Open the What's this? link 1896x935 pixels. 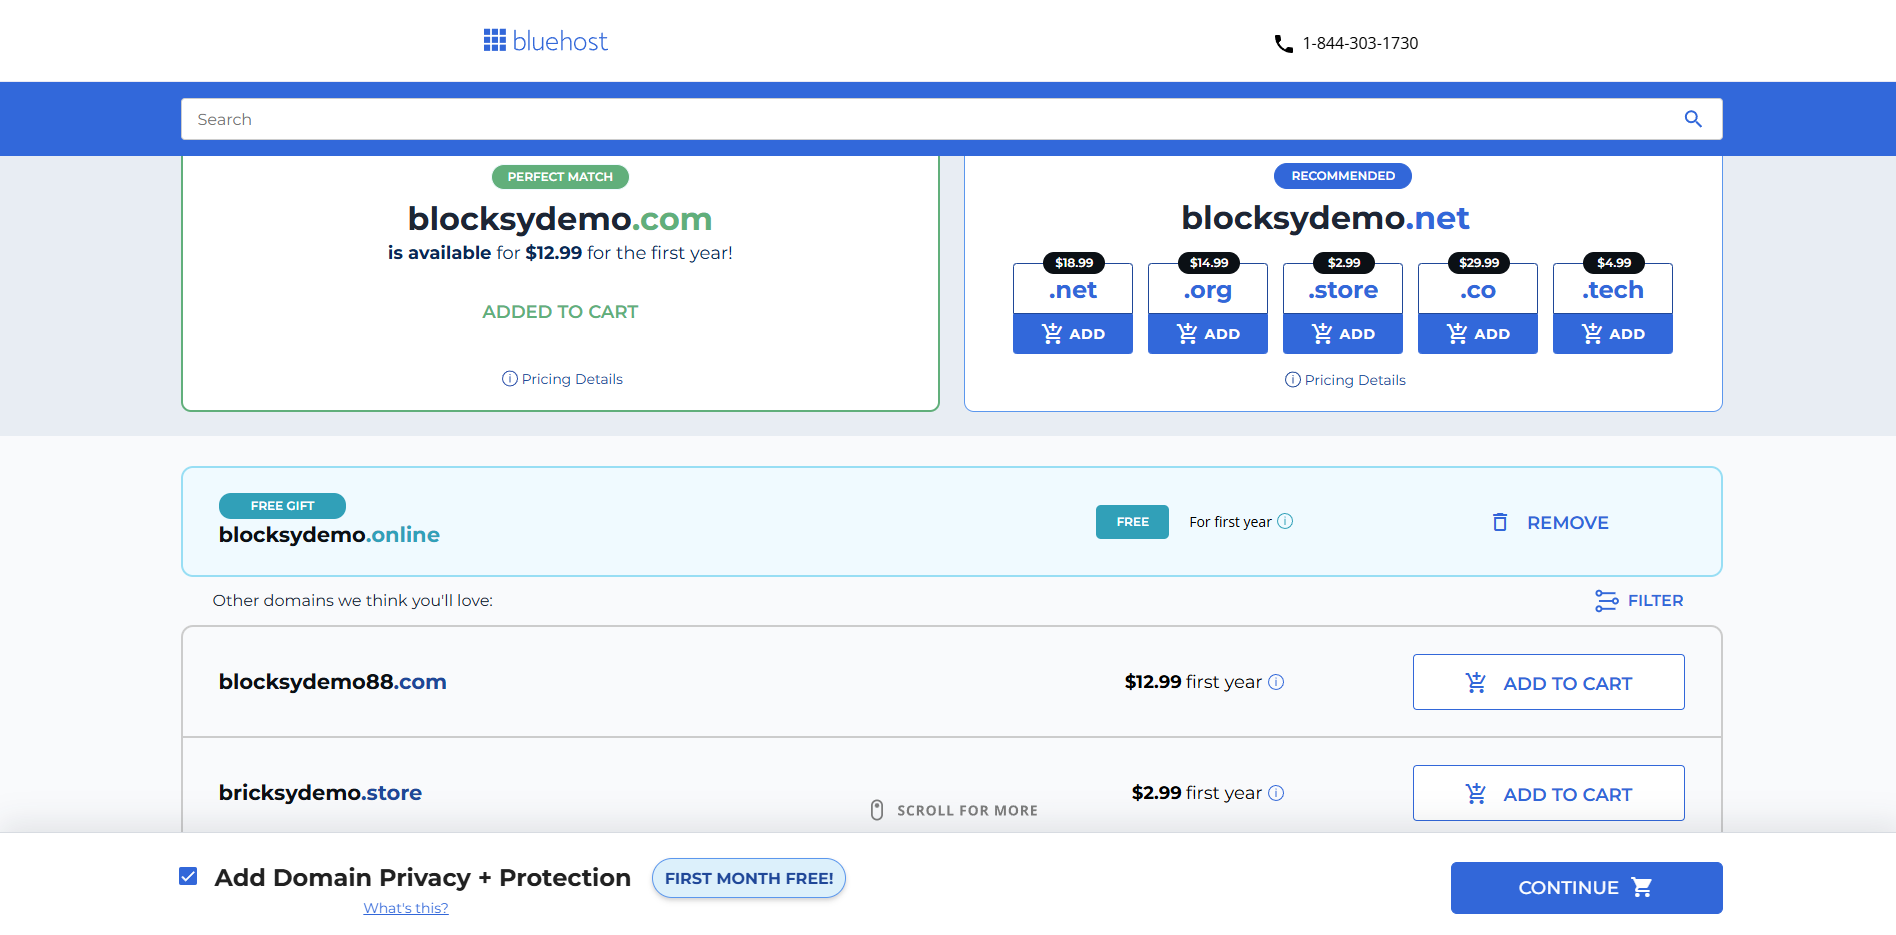406,908
